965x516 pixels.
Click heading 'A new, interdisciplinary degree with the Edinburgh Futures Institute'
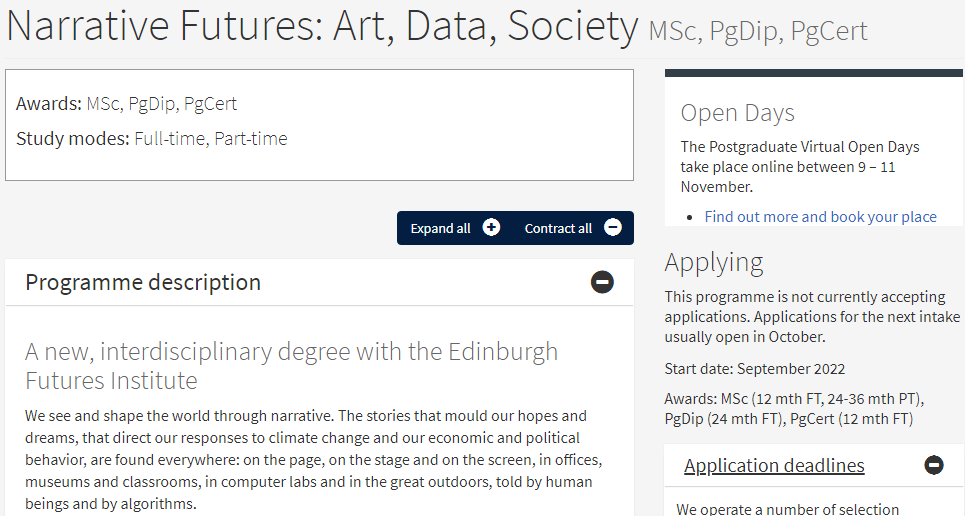(291, 366)
